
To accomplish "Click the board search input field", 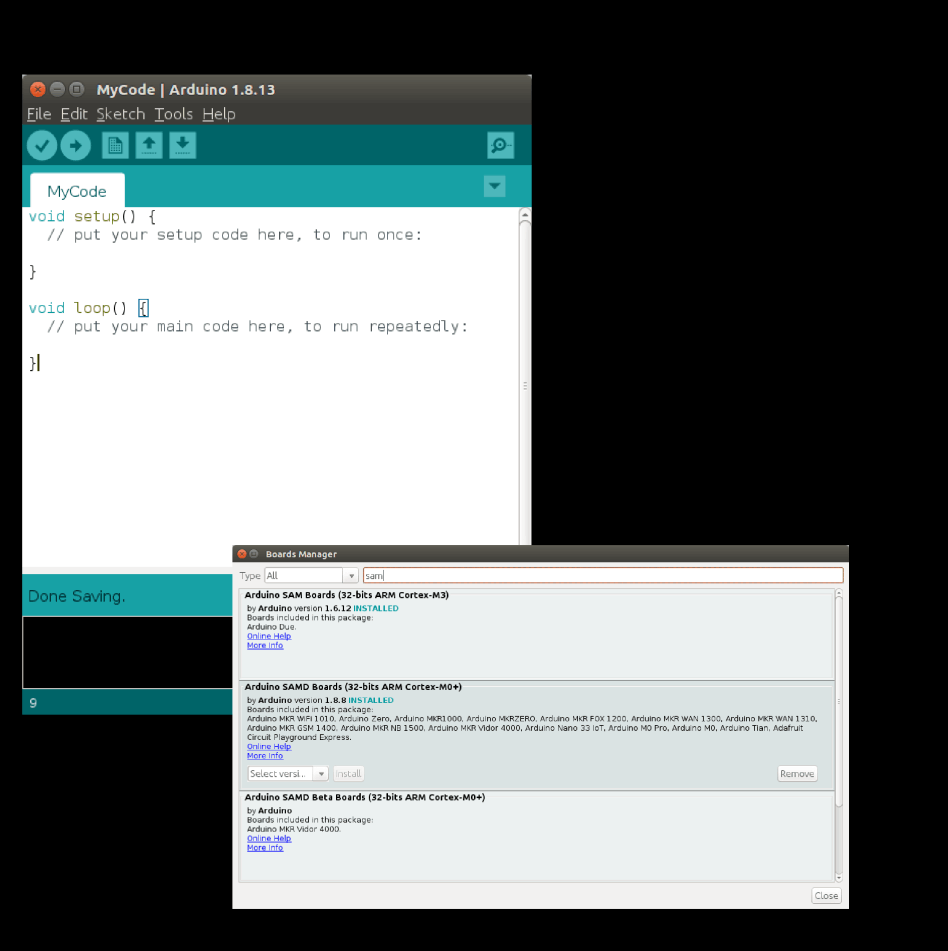I will (602, 576).
